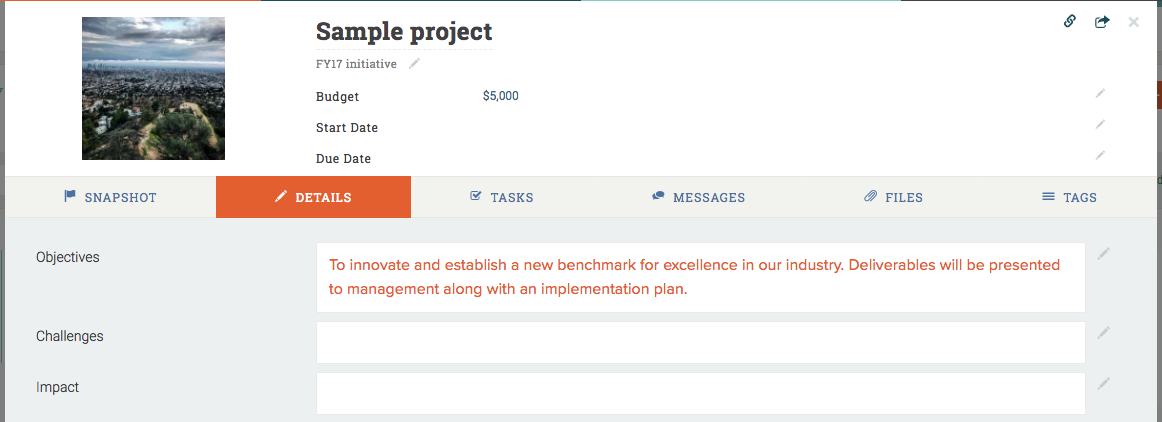Click the Due Date edit pencil
The image size is (1162, 422).
coord(1100,156)
